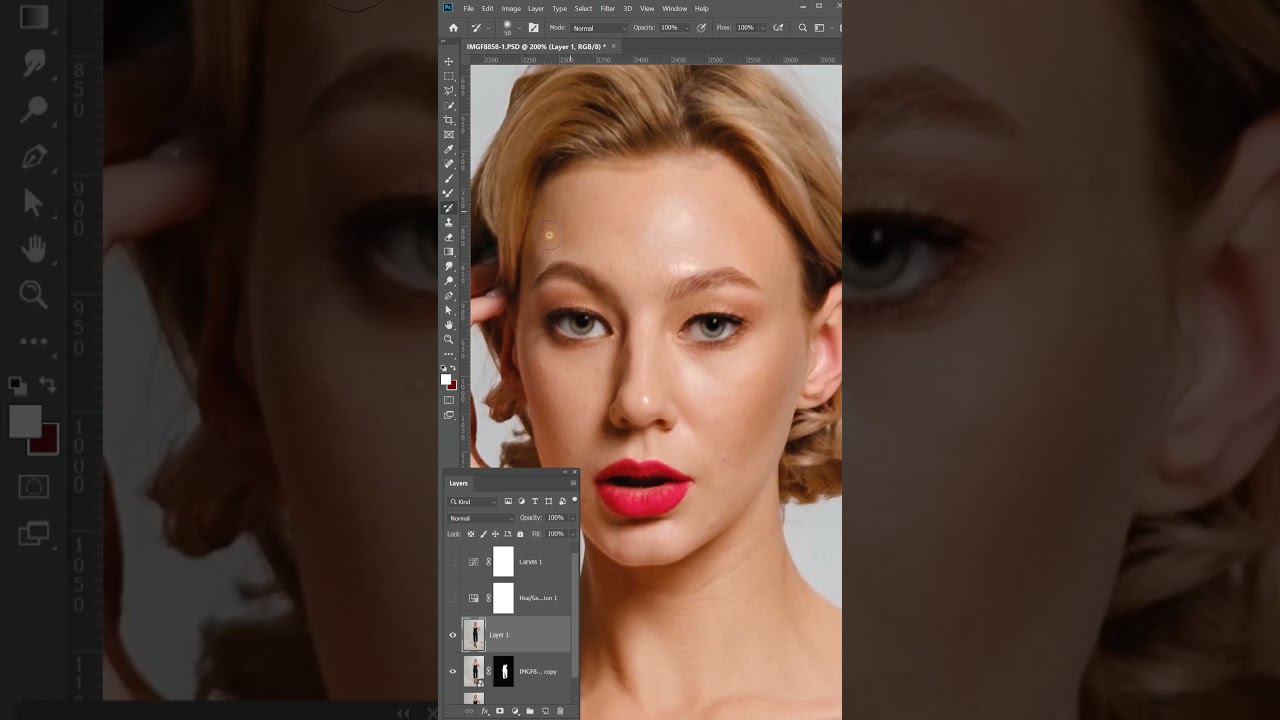This screenshot has height=720, width=1280.
Task: Open the File menu
Action: 468,9
